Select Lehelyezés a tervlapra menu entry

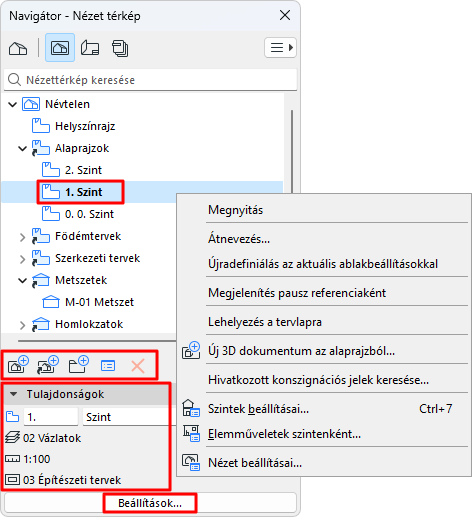pos(265,322)
